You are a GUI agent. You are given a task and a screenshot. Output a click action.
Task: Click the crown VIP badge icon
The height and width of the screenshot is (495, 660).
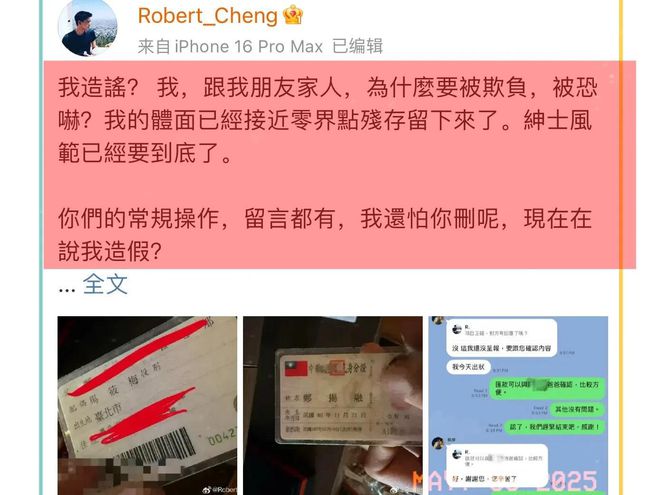tap(293, 15)
